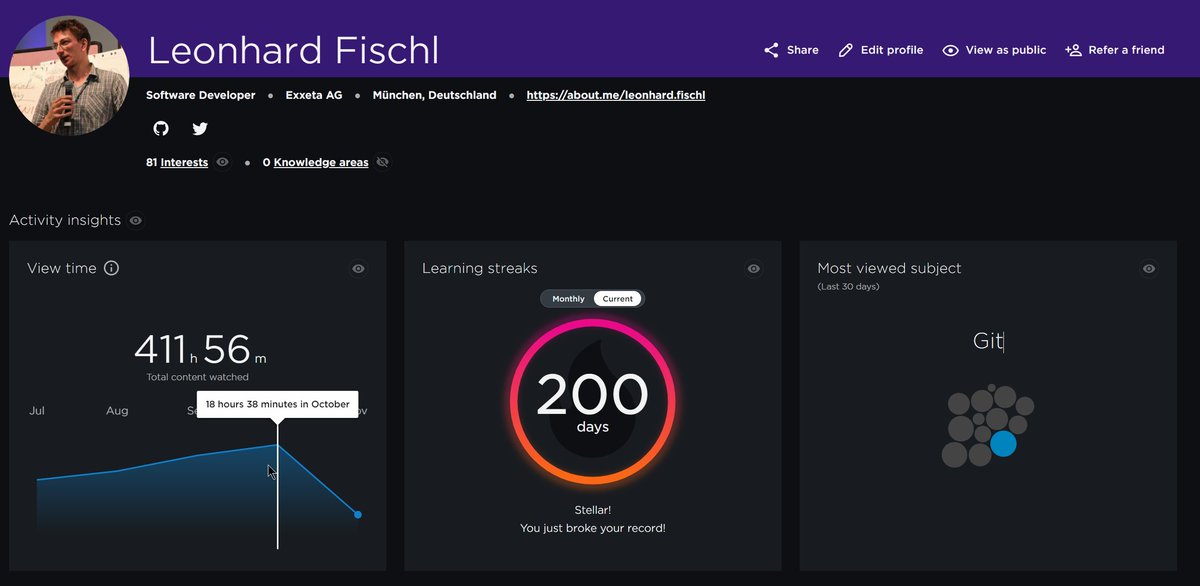
Task: Switch learning streaks to Monthly
Action: point(568,299)
